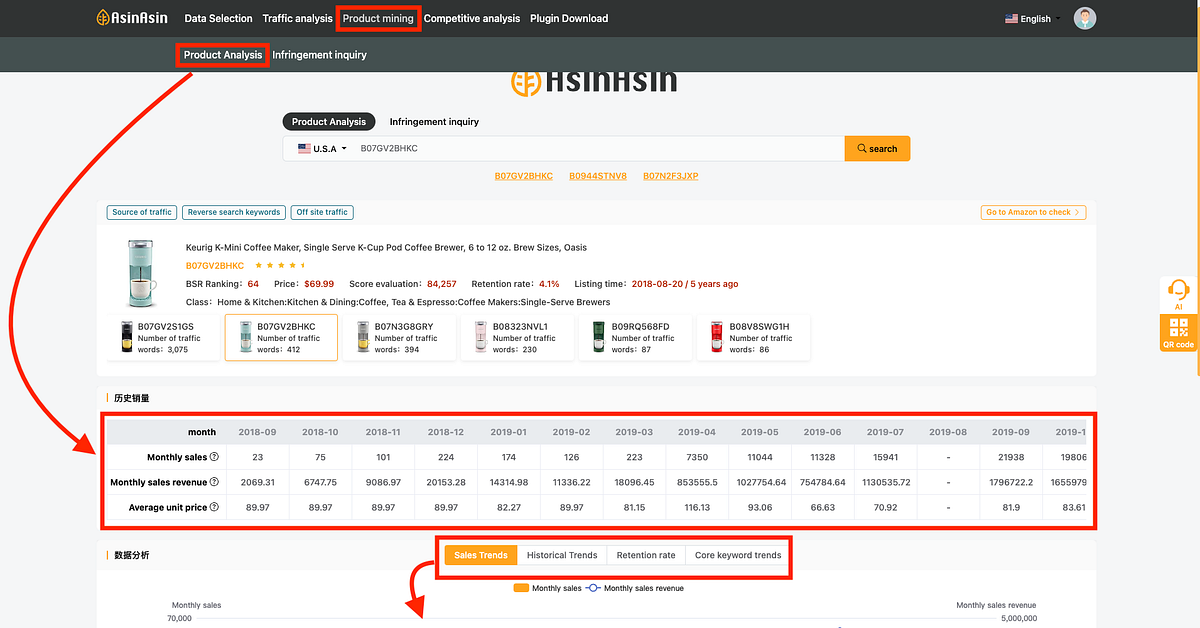Image resolution: width=1200 pixels, height=628 pixels.
Task: Click the AsinAsin logo in the top bar
Action: tap(131, 17)
